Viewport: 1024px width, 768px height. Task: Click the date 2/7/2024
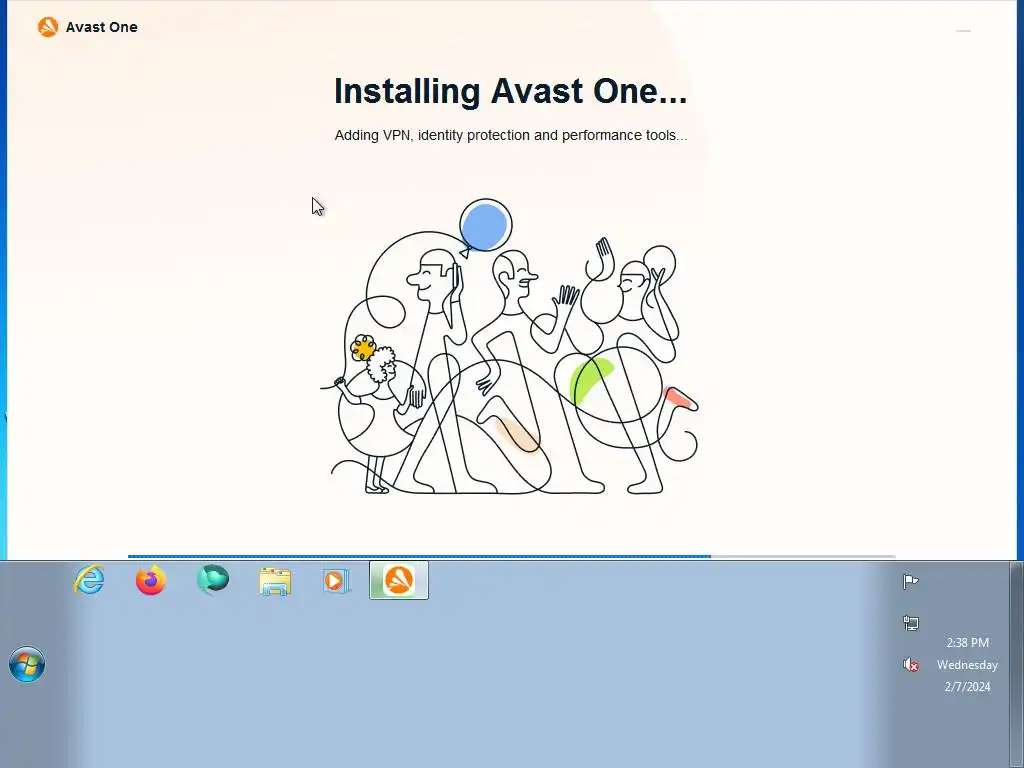pyautogui.click(x=967, y=686)
